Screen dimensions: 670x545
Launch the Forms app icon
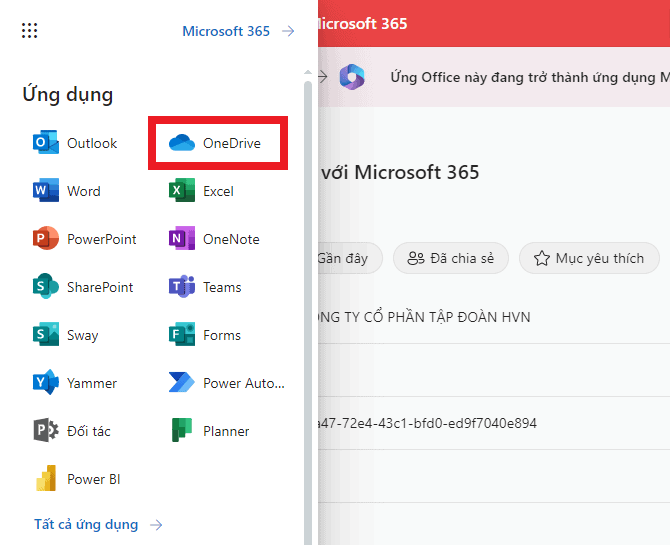pos(182,334)
